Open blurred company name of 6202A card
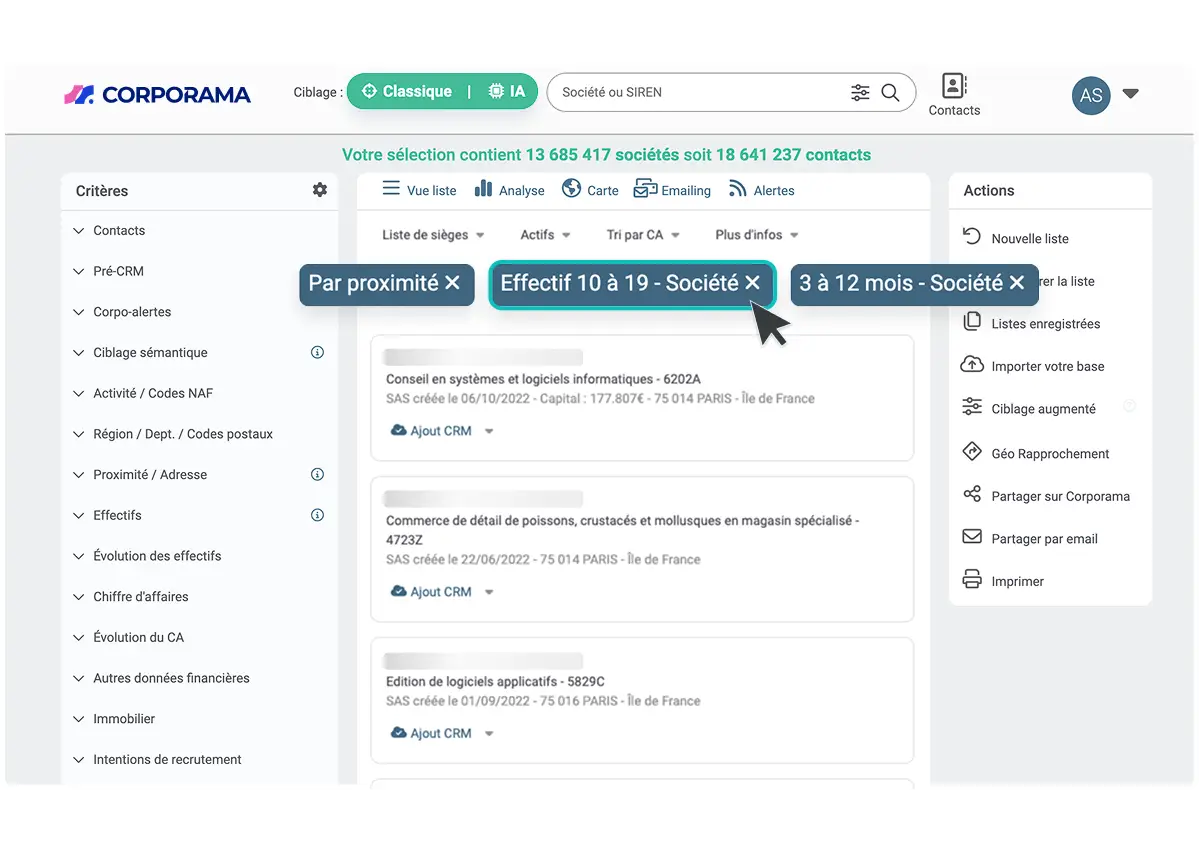Viewport: 1200px width, 850px height. tap(483, 357)
